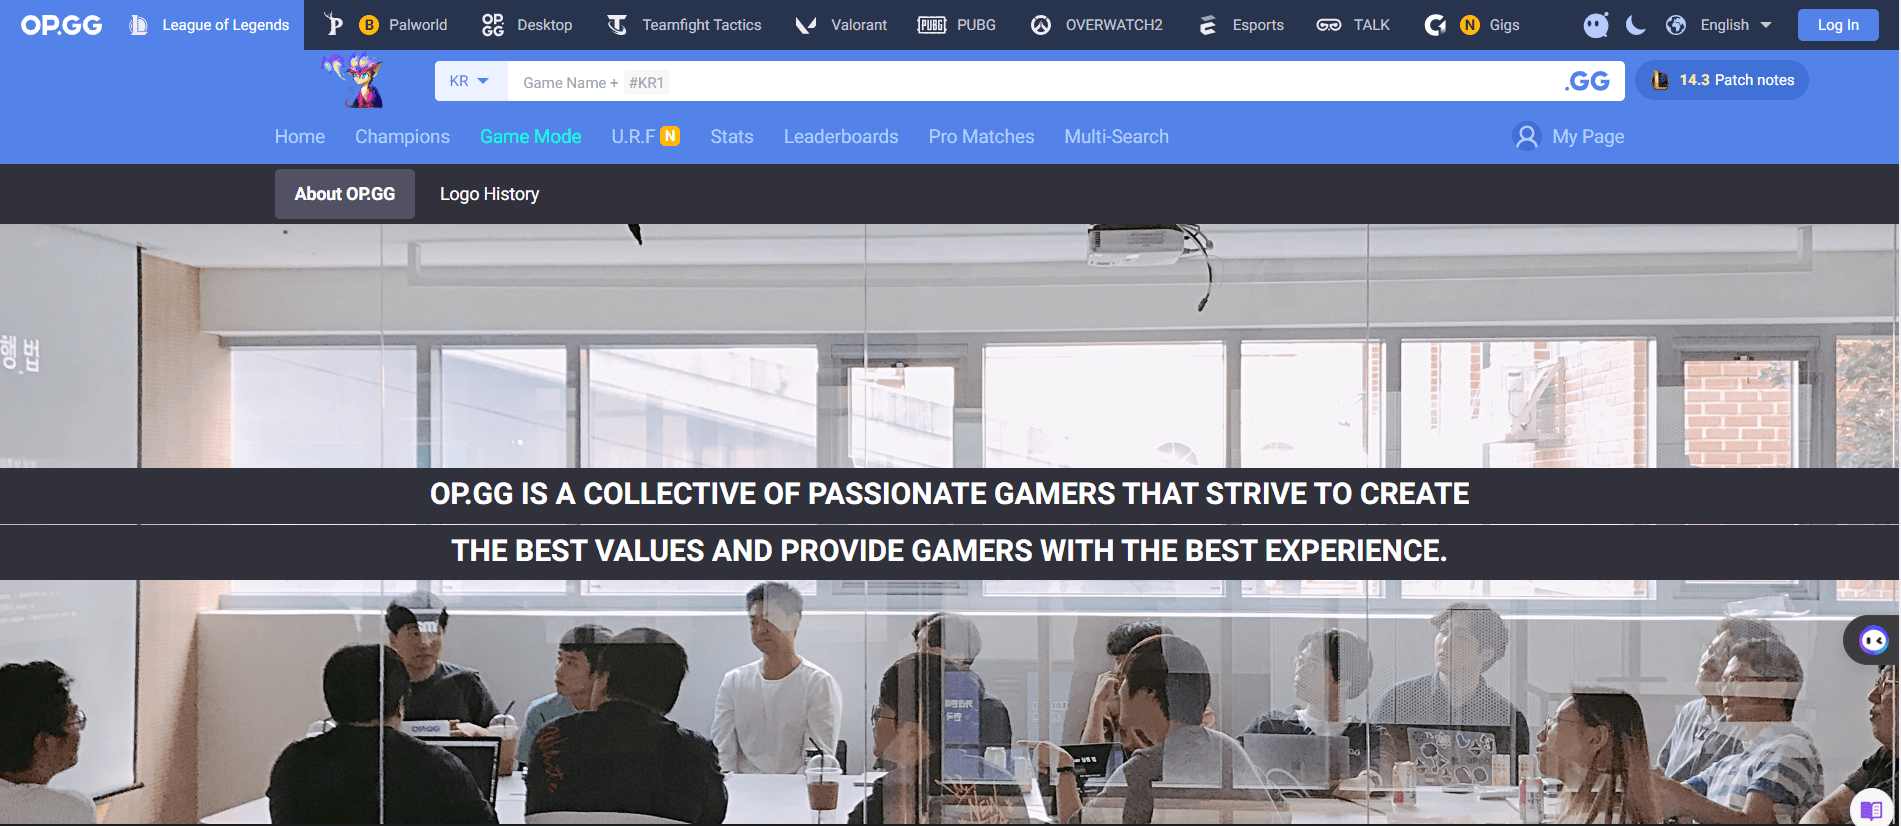Image resolution: width=1901 pixels, height=826 pixels.
Task: Click the Esports icon
Action: (x=1208, y=25)
